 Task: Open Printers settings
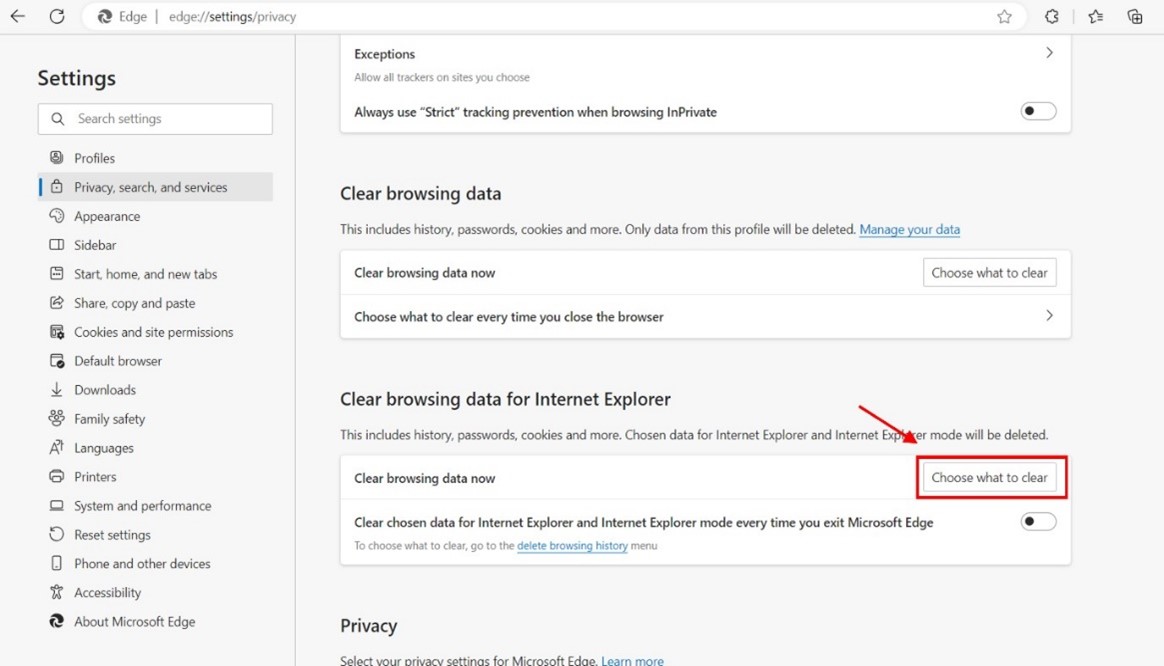95,477
